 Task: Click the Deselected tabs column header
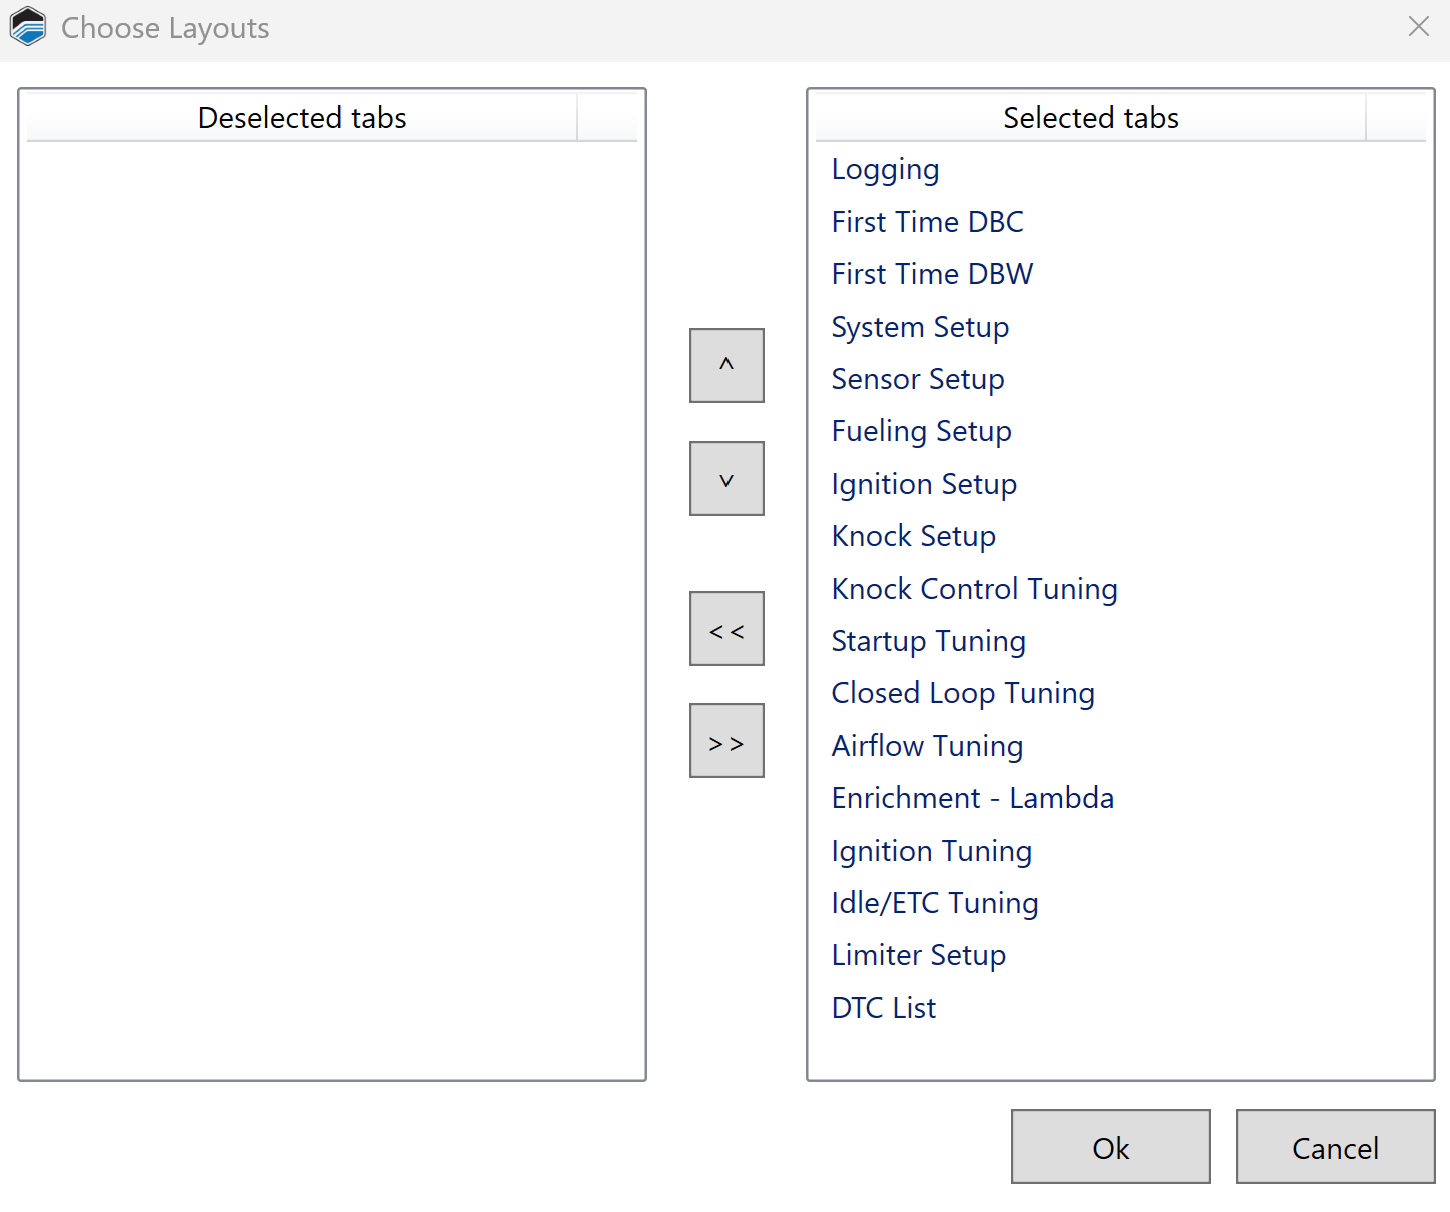(302, 118)
